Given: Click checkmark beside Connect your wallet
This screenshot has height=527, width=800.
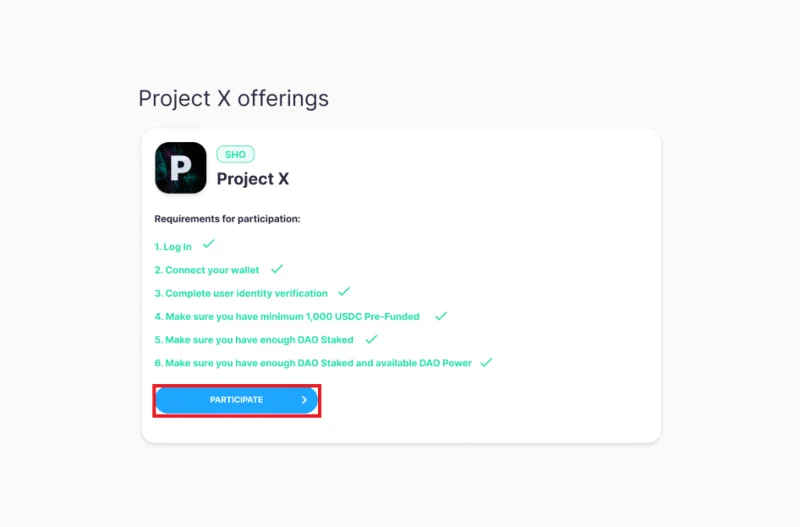Looking at the screenshot, I should [x=277, y=268].
